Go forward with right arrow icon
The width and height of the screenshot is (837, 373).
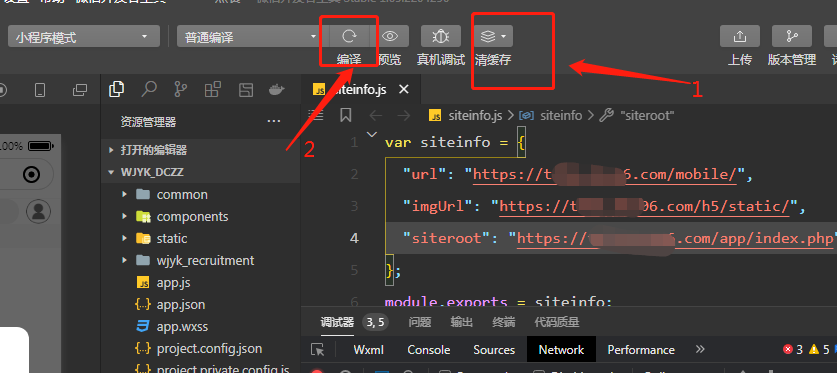click(404, 115)
